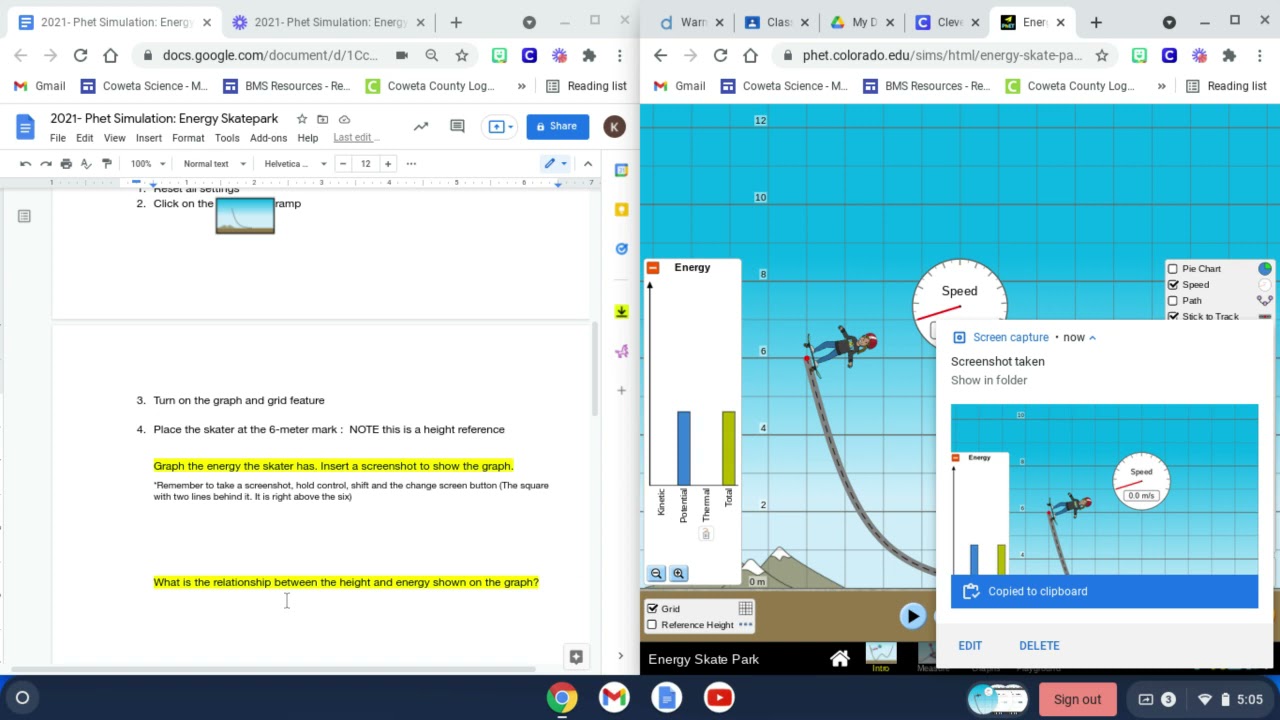Move document with the folder icon
1280x720 pixels.
pos(322,119)
